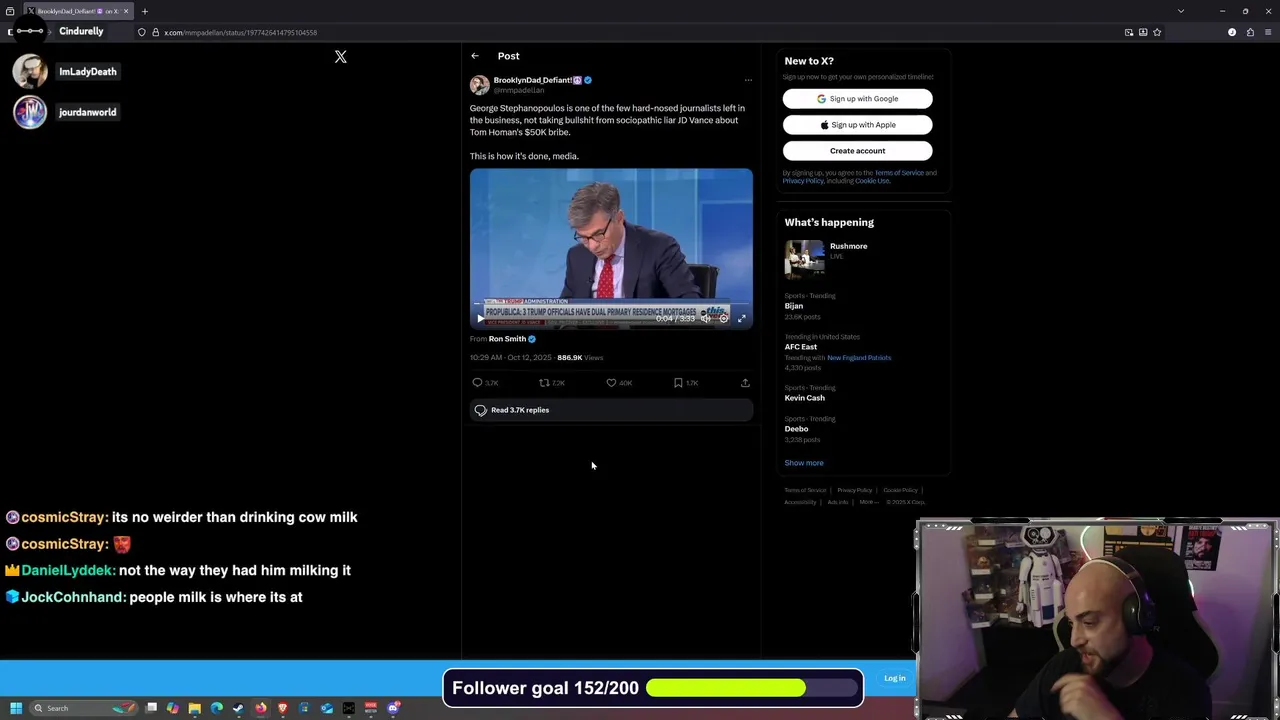This screenshot has width=1280, height=720.
Task: Go back using the Post back arrow
Action: coord(475,56)
